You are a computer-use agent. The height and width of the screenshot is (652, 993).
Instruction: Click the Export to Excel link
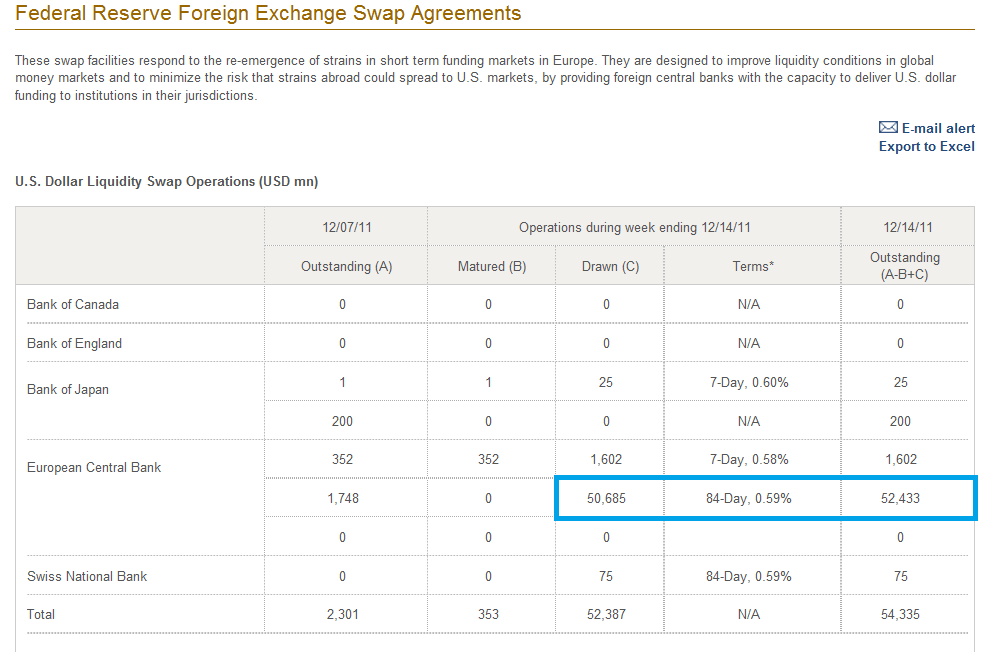pos(927,146)
